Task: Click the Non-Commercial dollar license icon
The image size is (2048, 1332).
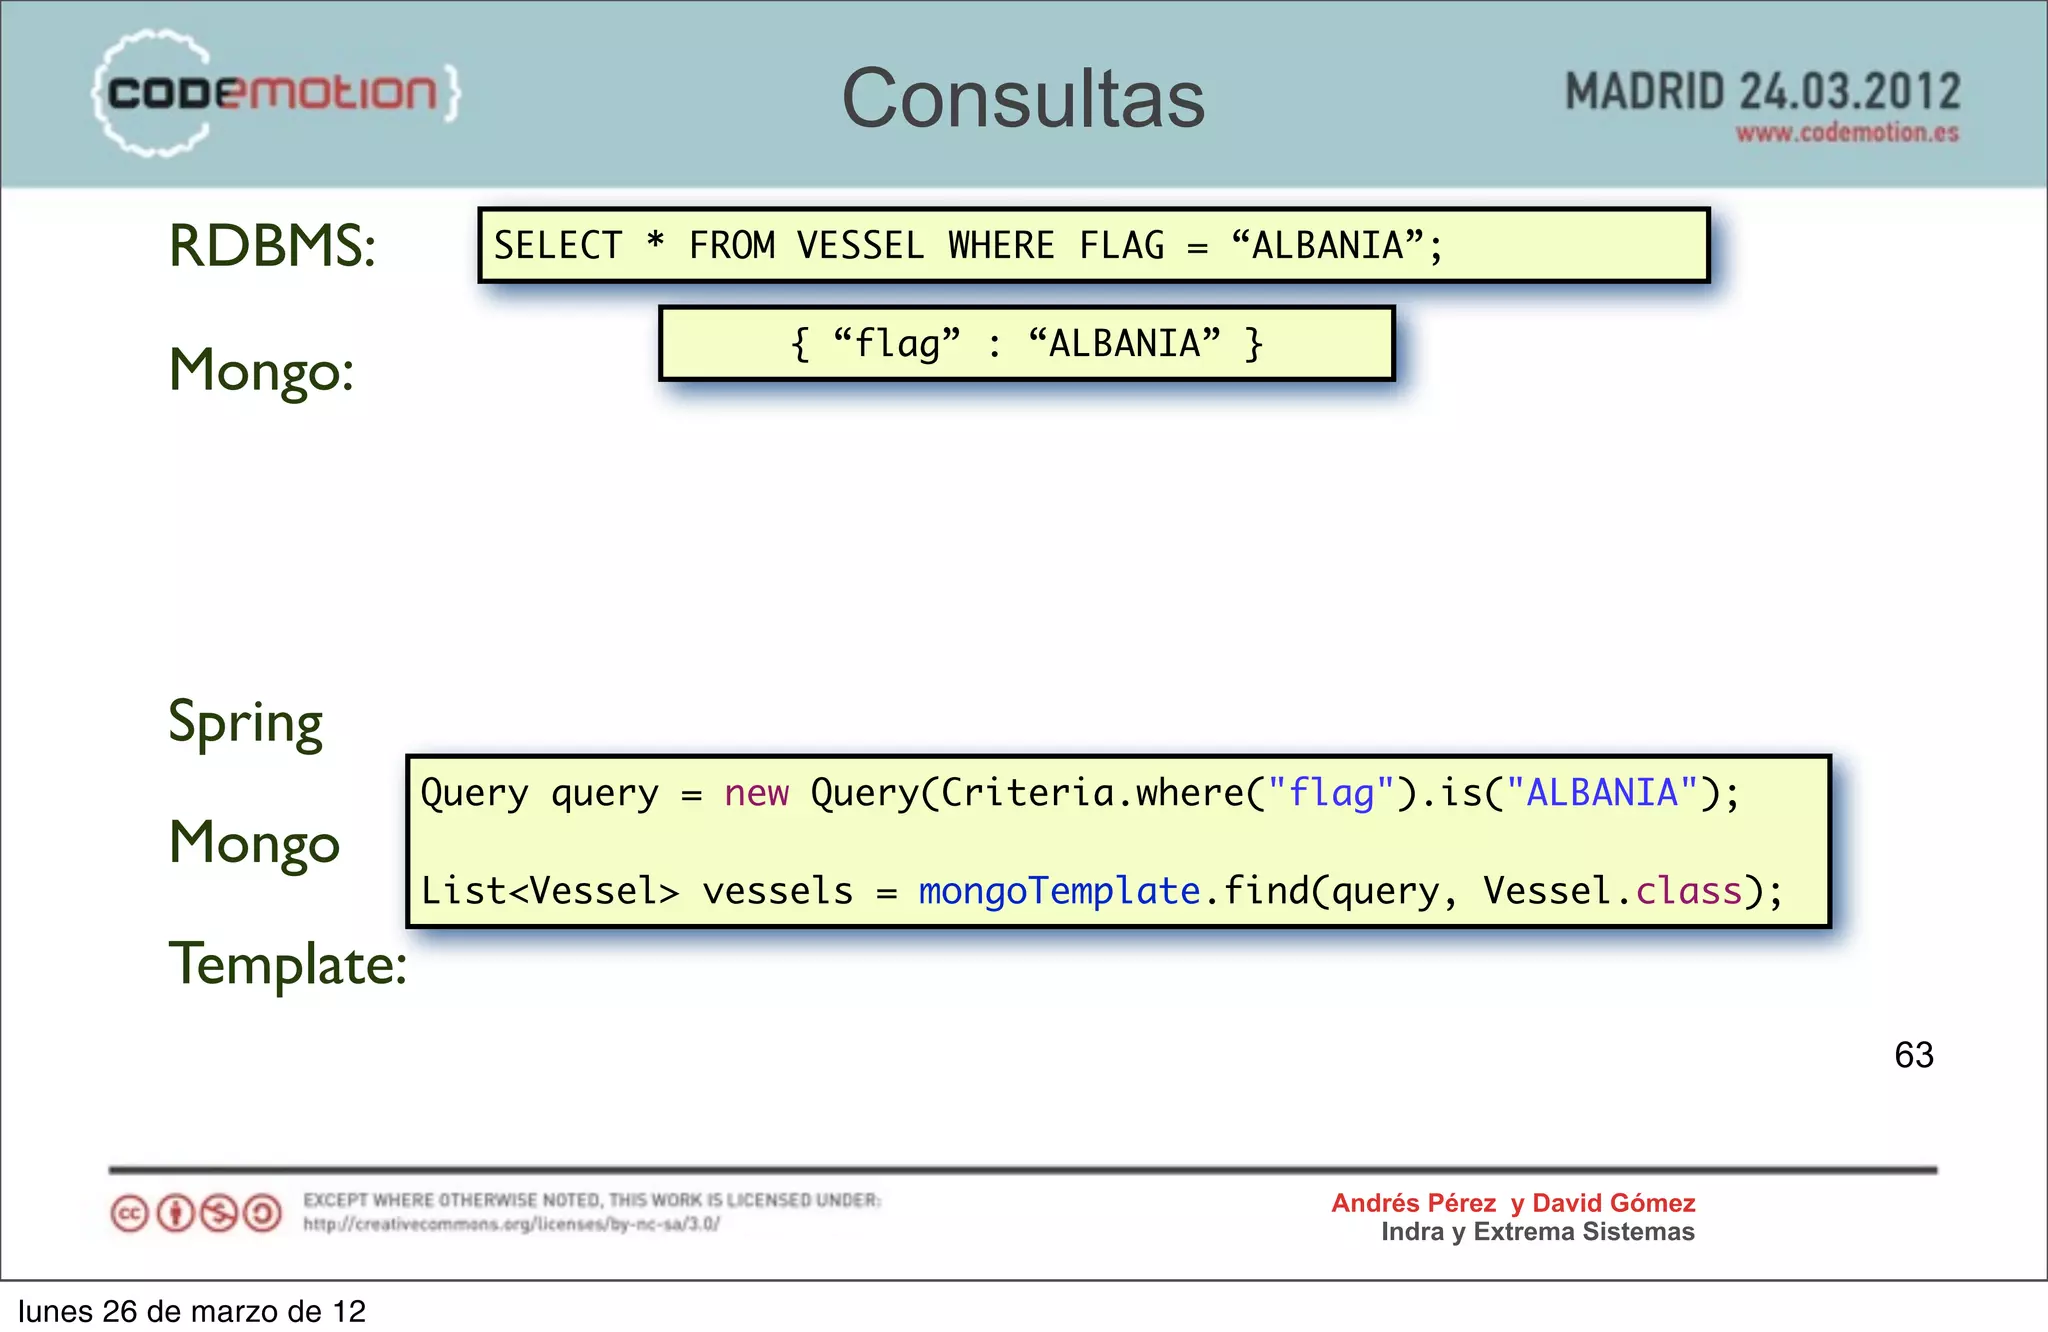Action: tap(219, 1214)
